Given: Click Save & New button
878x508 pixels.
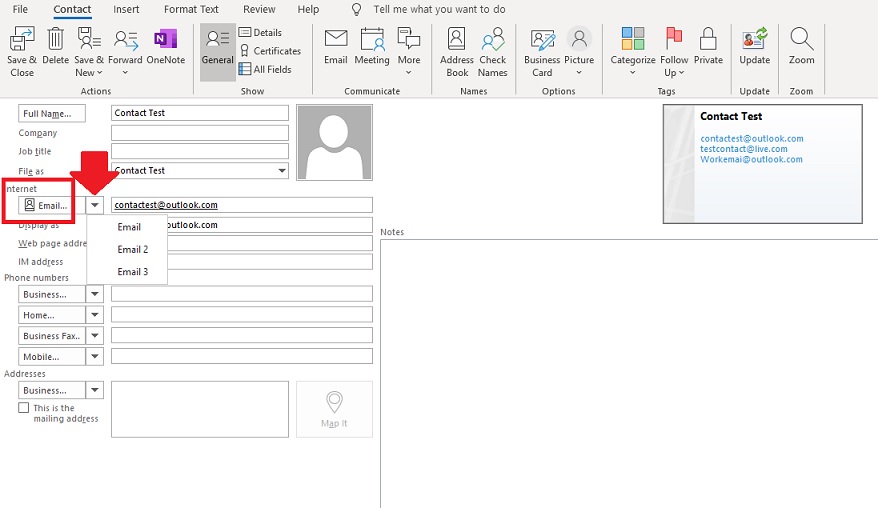Looking at the screenshot, I should (x=89, y=52).
